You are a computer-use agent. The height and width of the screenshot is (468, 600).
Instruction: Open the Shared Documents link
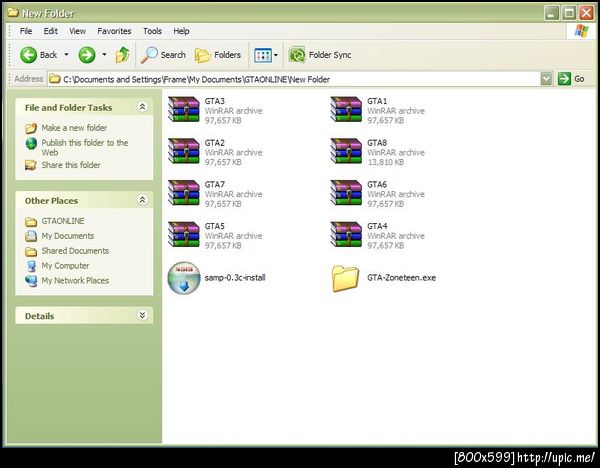75,251
